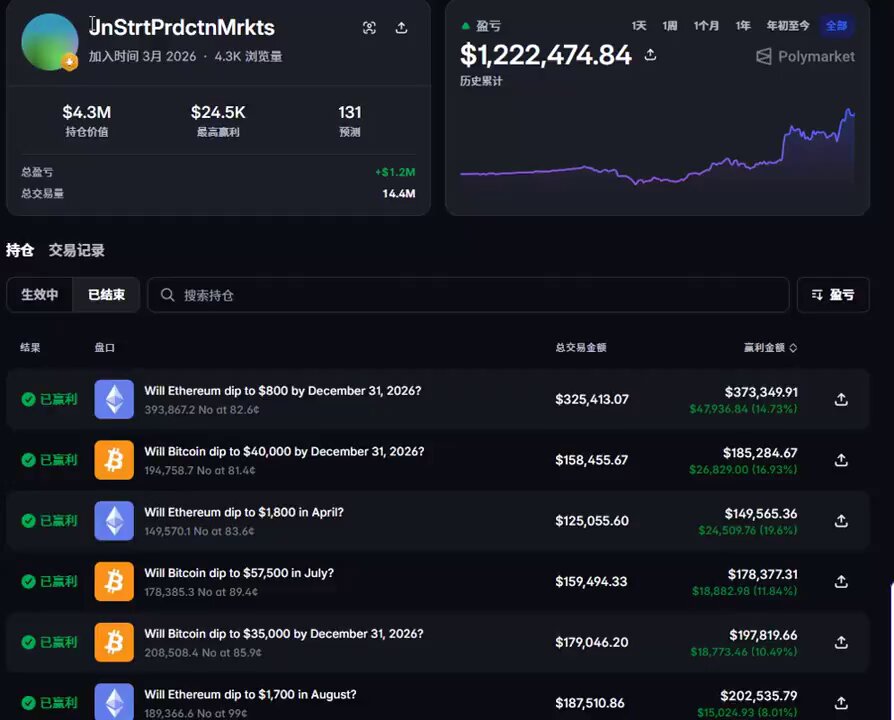The width and height of the screenshot is (894, 720).
Task: Open Will Bitcoin dip to $40,000 by December 31, 2026?
Action: [x=285, y=451]
